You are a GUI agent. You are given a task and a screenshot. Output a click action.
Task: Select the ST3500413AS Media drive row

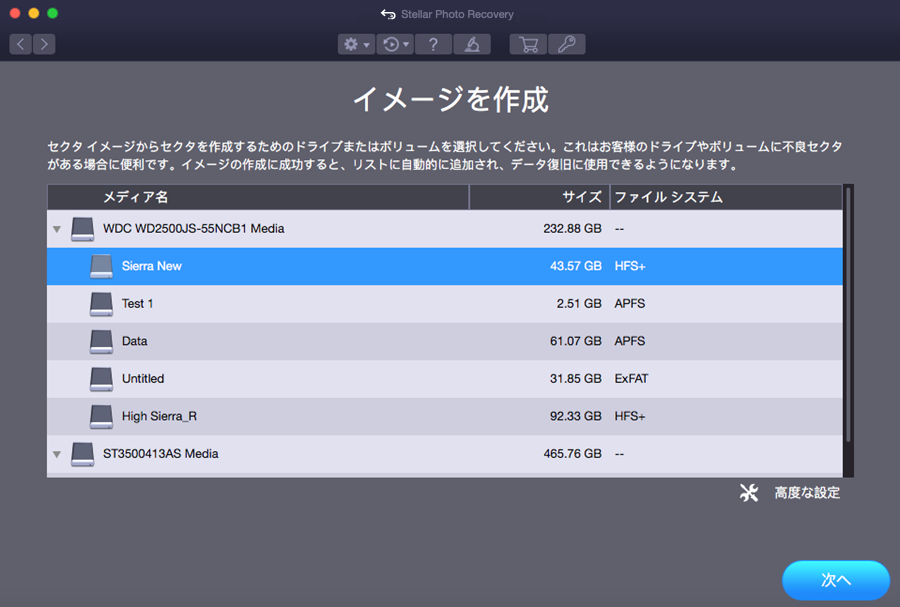(445, 454)
